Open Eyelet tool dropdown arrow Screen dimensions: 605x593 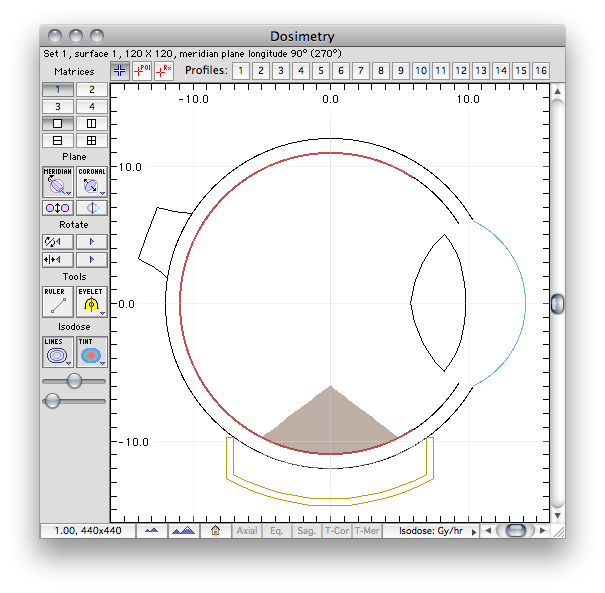click(102, 313)
